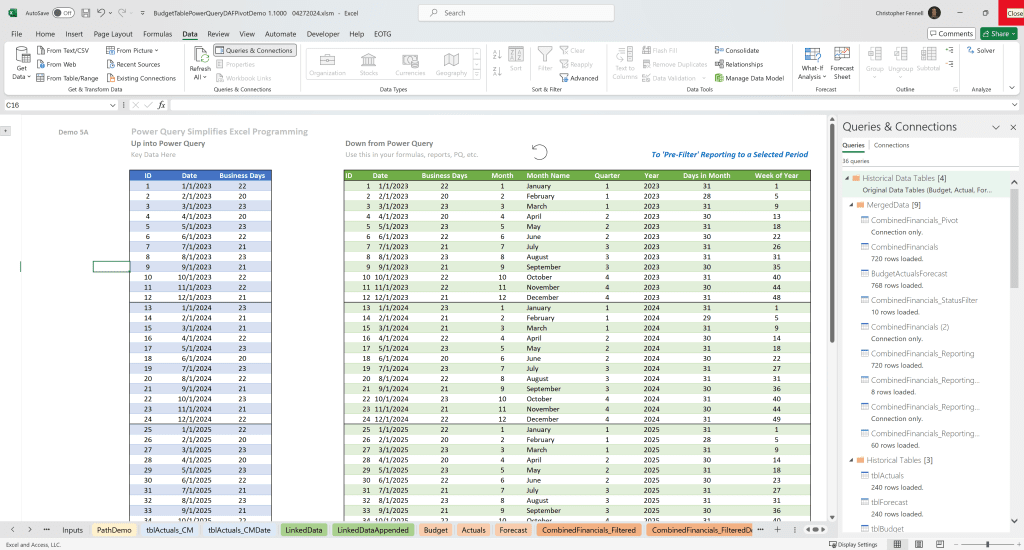1024x550 pixels.
Task: Toggle the Queries & Connections pane button
Action: pyautogui.click(x=255, y=50)
